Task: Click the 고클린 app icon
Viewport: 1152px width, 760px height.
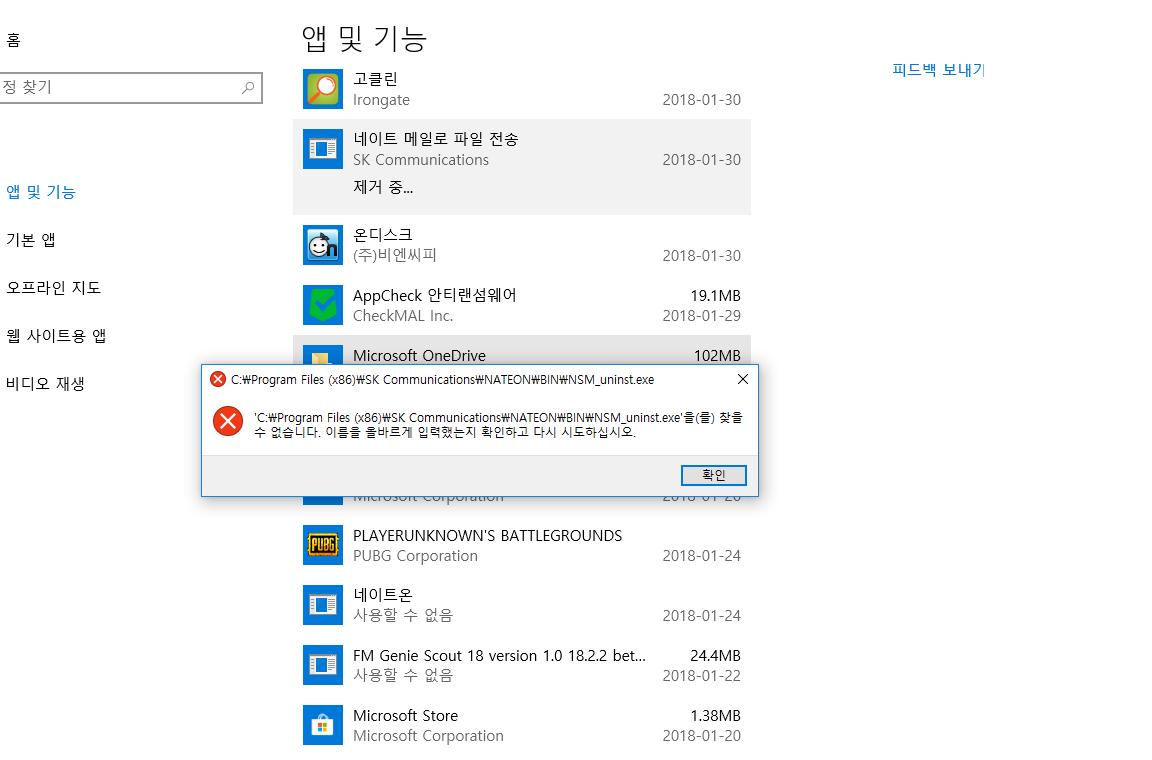Action: point(323,89)
